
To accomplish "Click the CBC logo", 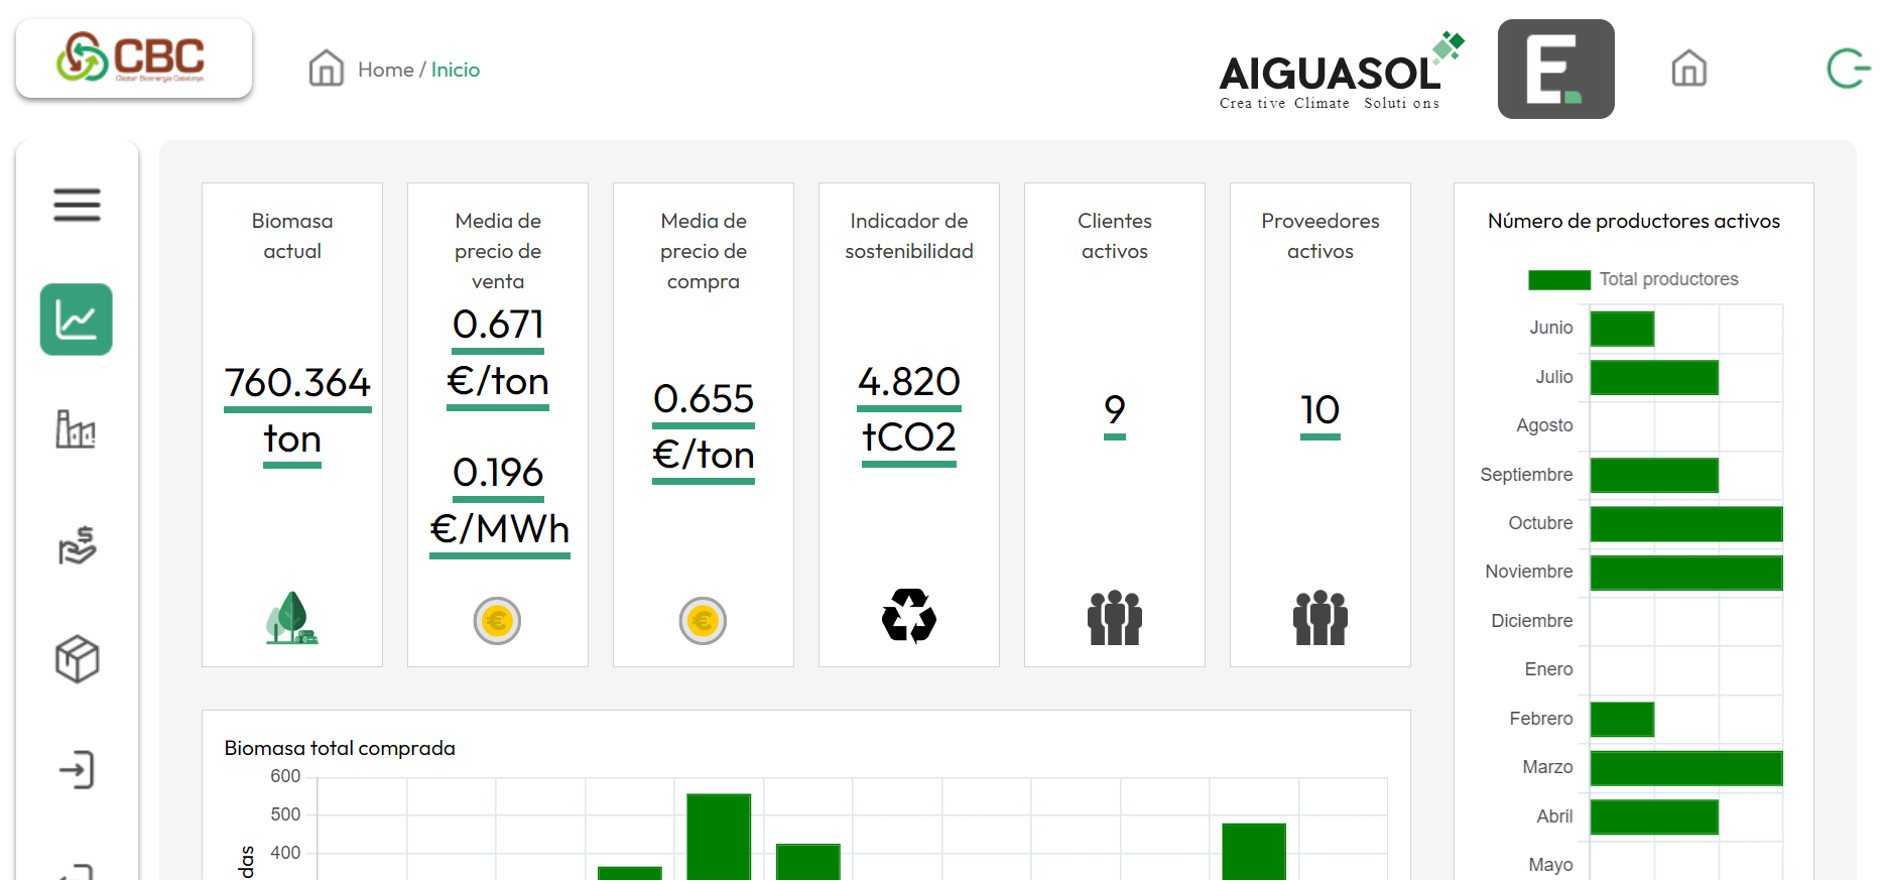I will point(134,58).
